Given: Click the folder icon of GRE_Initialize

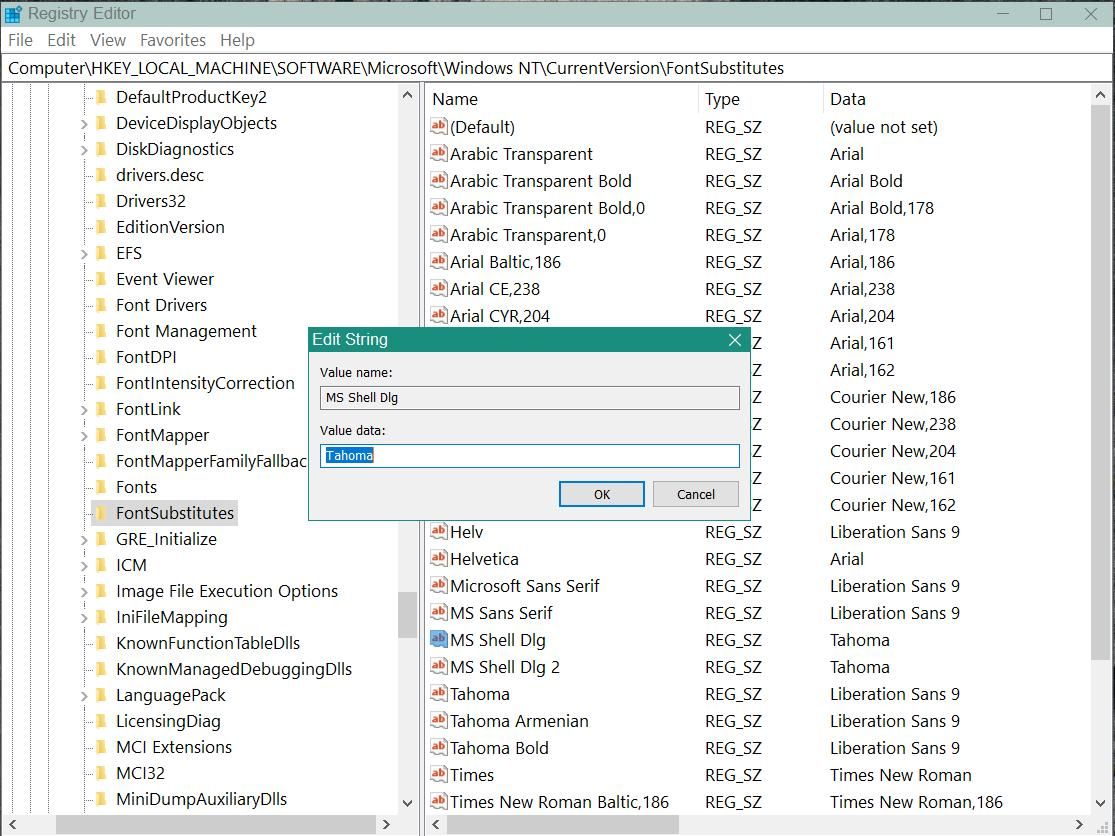Looking at the screenshot, I should (x=102, y=539).
